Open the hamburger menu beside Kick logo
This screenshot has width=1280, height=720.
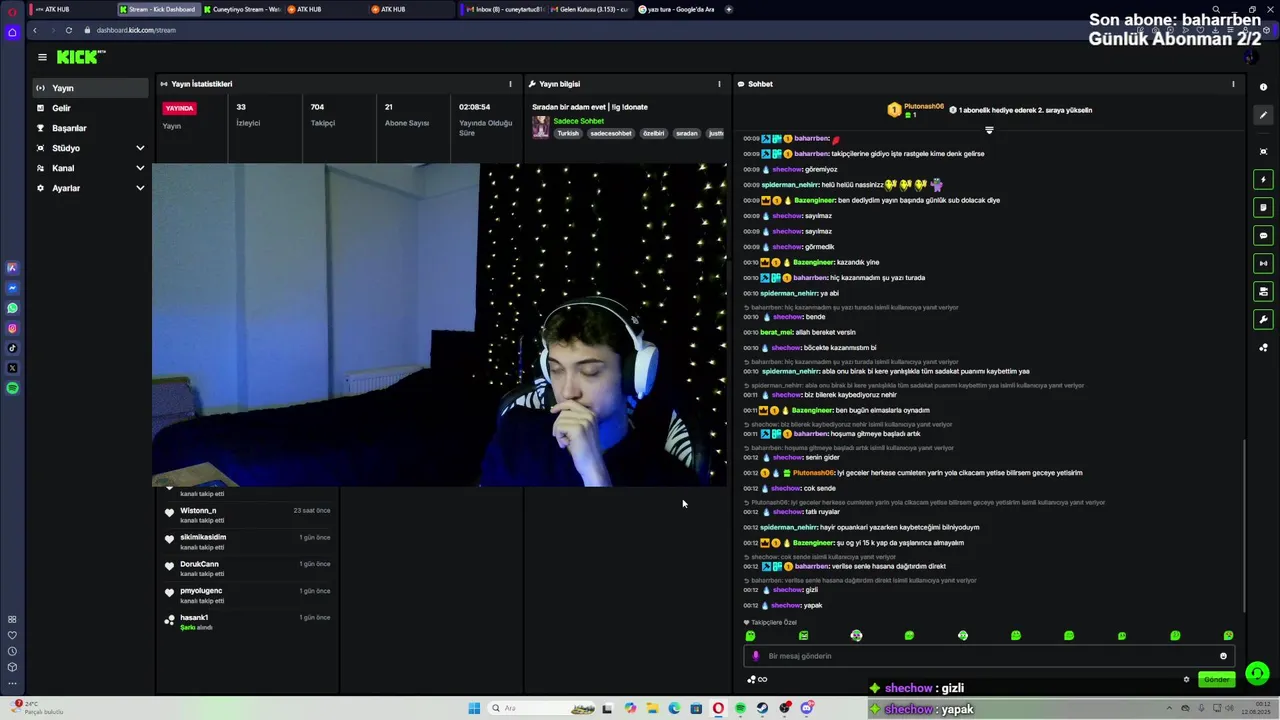click(42, 57)
